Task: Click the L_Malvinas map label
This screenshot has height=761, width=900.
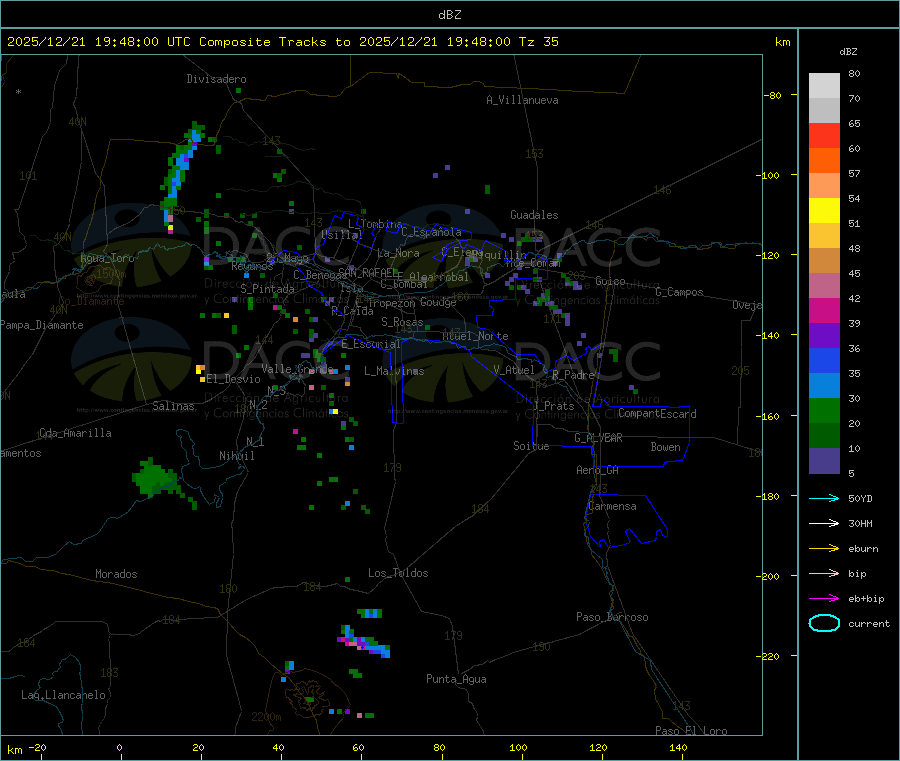Action: click(394, 371)
